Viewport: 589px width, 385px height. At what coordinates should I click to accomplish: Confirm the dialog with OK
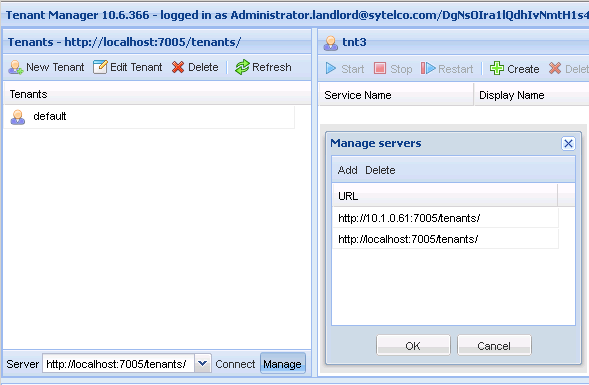click(413, 346)
